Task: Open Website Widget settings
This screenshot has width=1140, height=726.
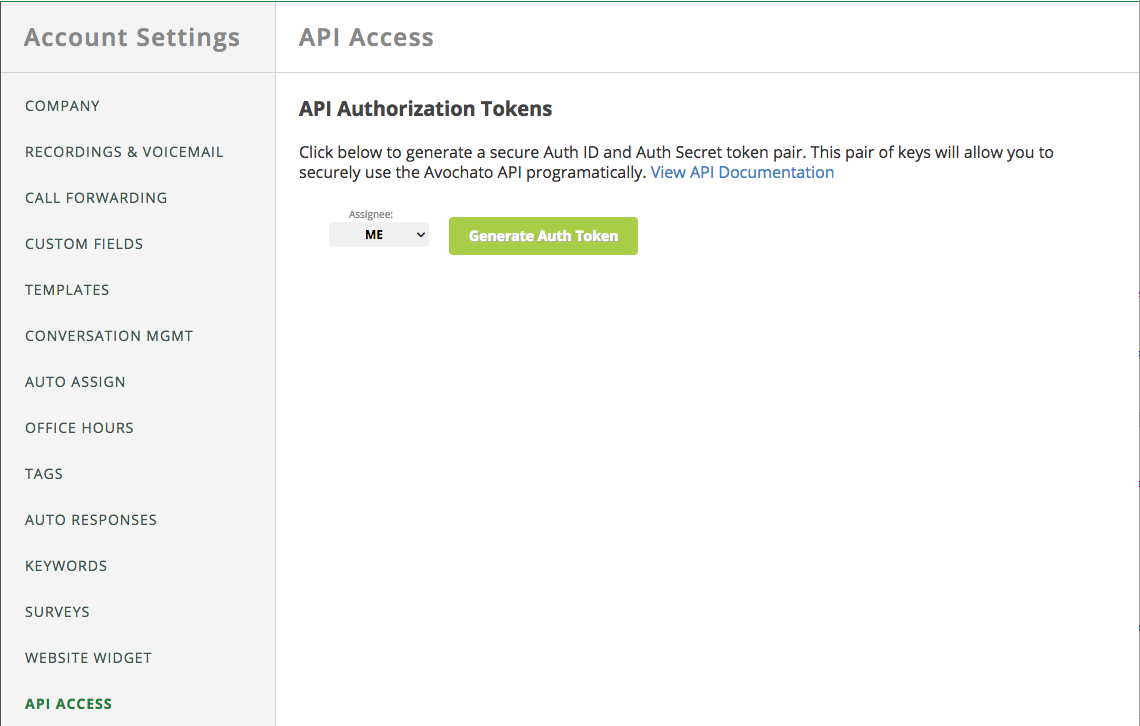Action: (88, 658)
